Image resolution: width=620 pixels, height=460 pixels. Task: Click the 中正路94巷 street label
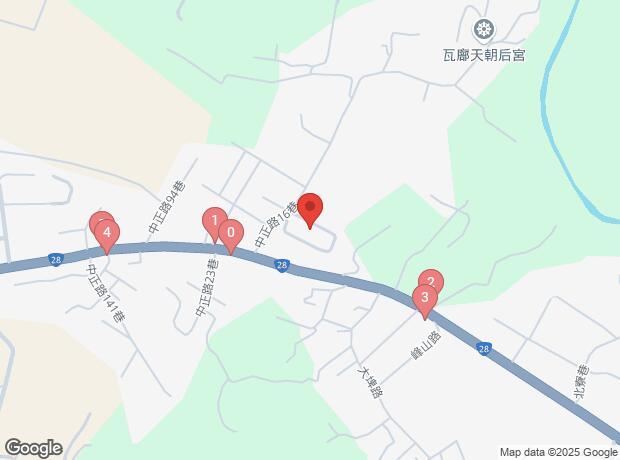(167, 206)
